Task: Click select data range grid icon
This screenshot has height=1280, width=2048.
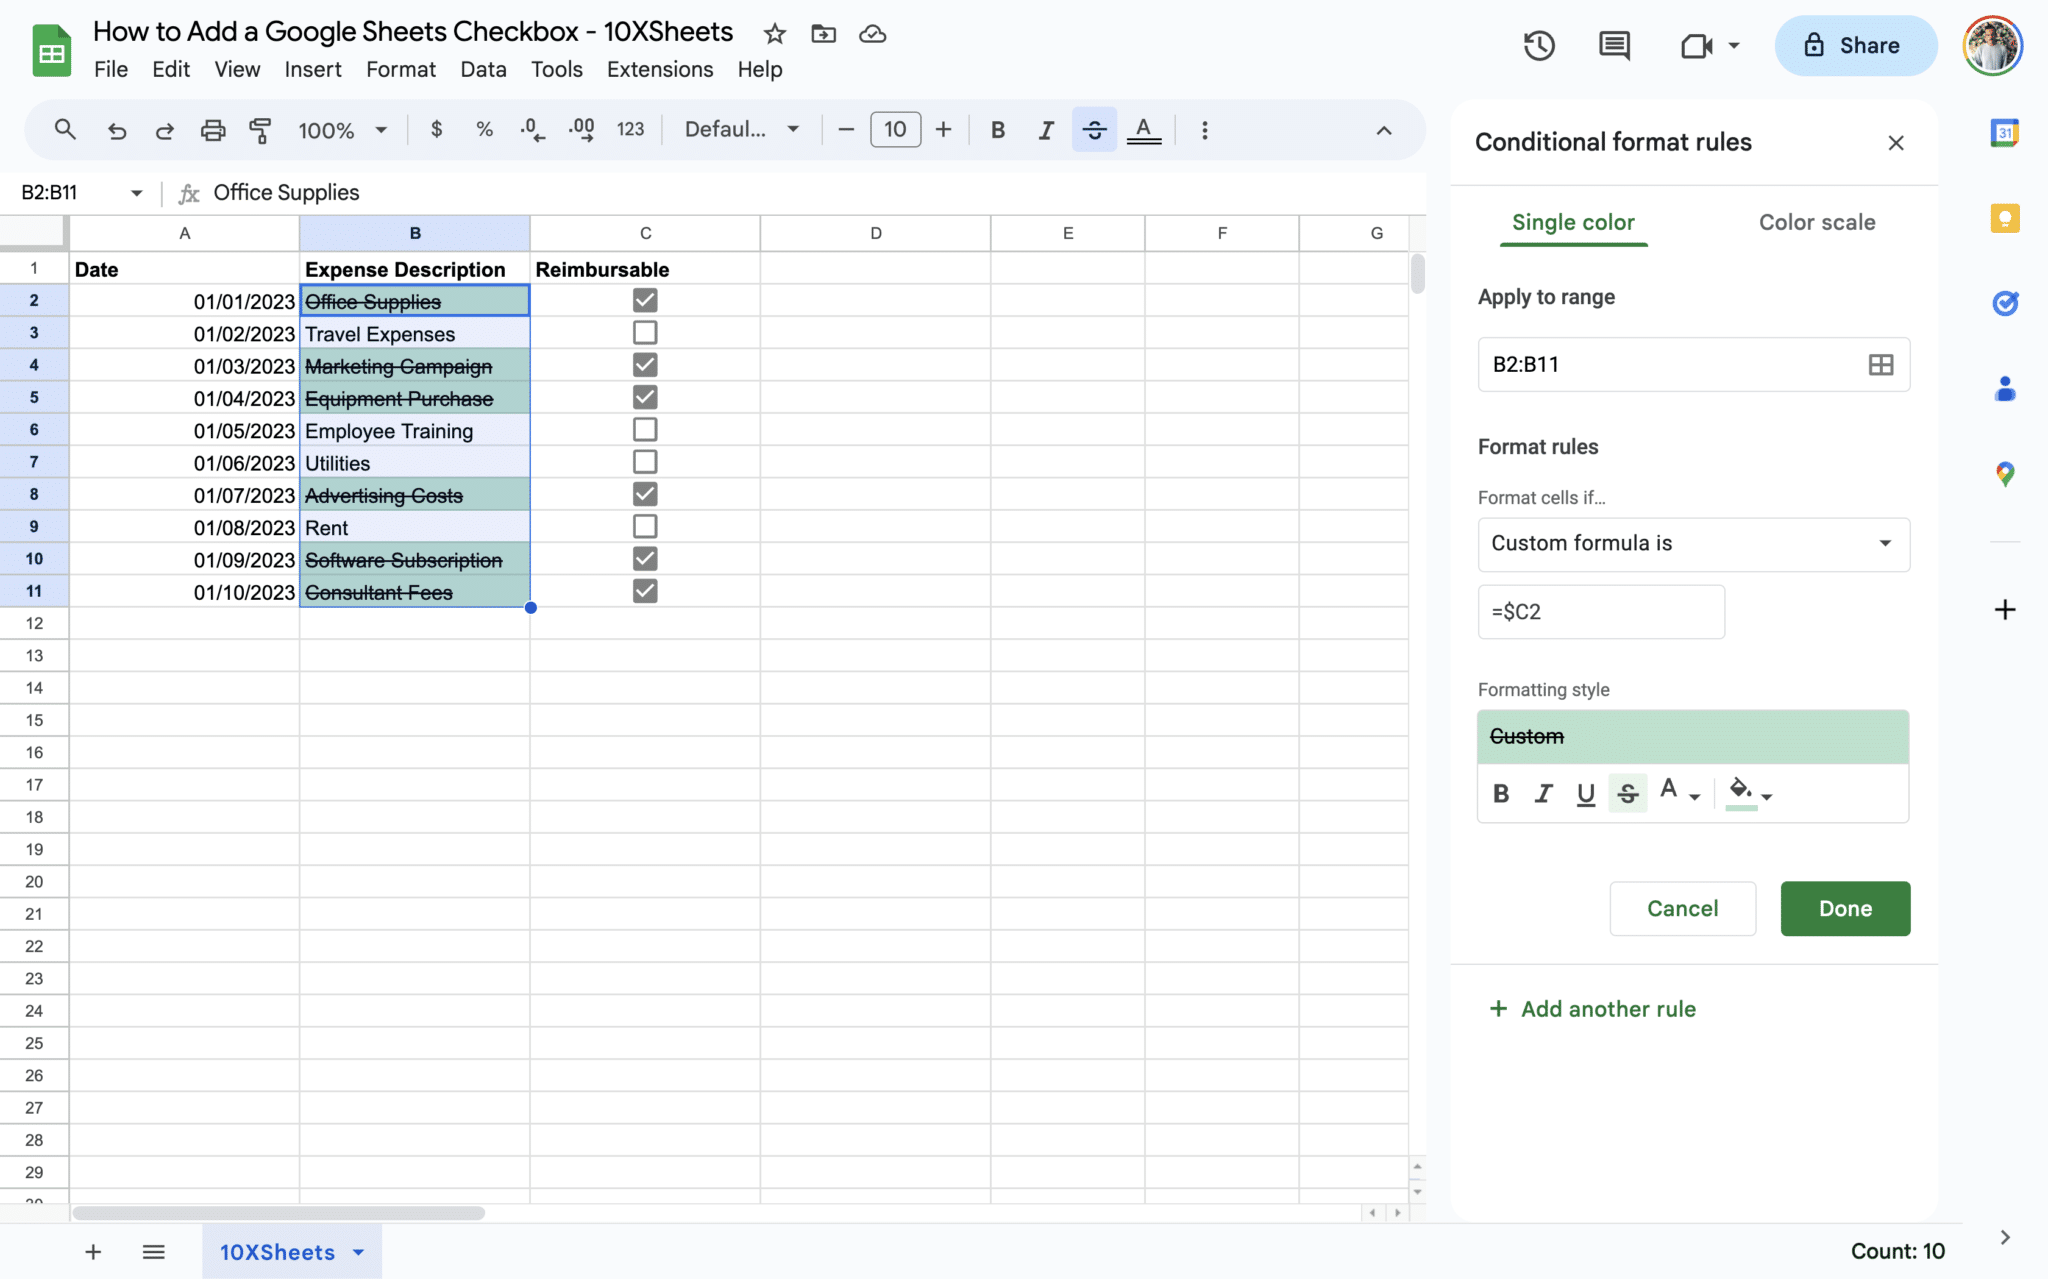Action: 1880,365
